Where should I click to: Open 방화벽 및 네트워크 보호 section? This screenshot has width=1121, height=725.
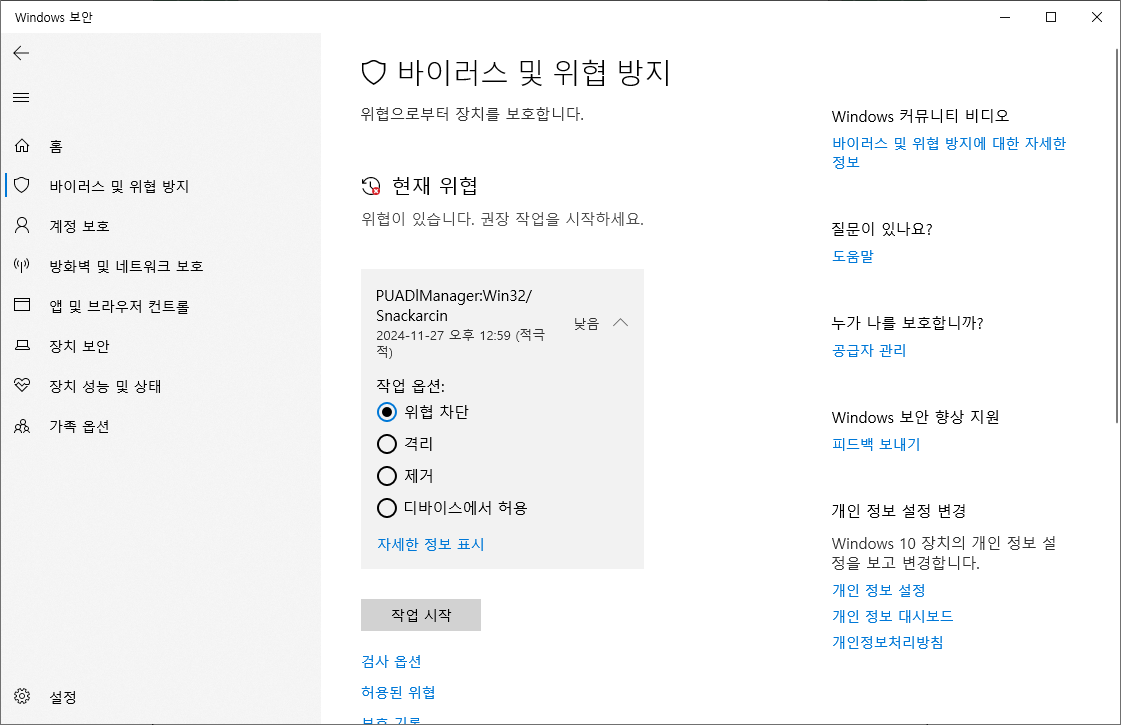[126, 266]
